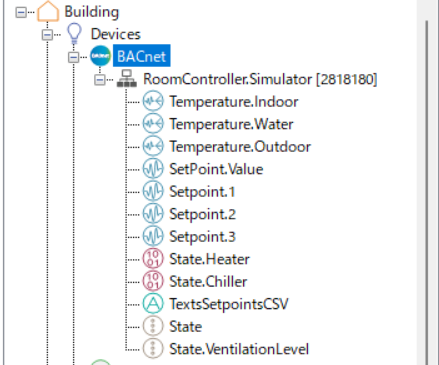
Task: Click the binary icon beside State.Heater
Action: pyautogui.click(x=153, y=259)
